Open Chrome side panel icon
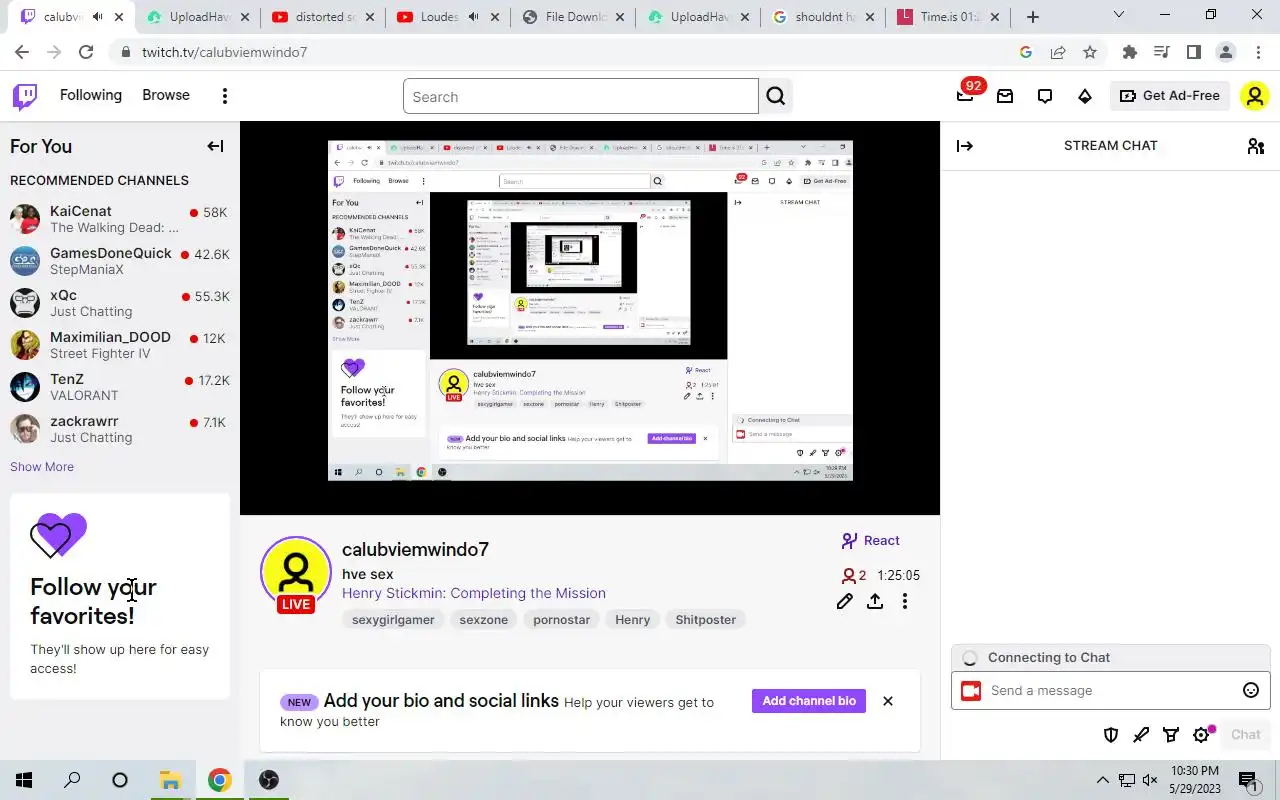This screenshot has height=800, width=1280. point(1194,52)
